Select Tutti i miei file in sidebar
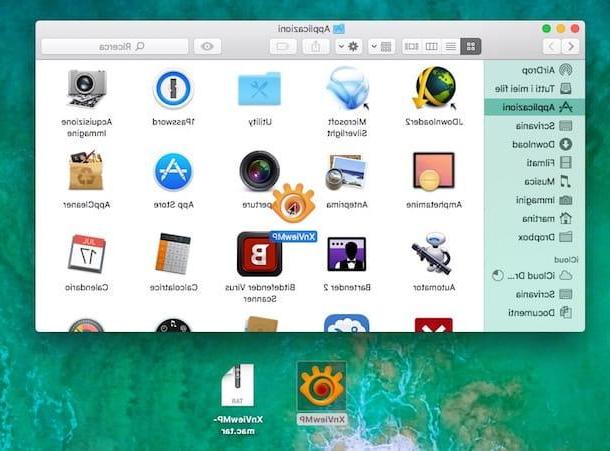This screenshot has width=610, height=451. [x=533, y=89]
